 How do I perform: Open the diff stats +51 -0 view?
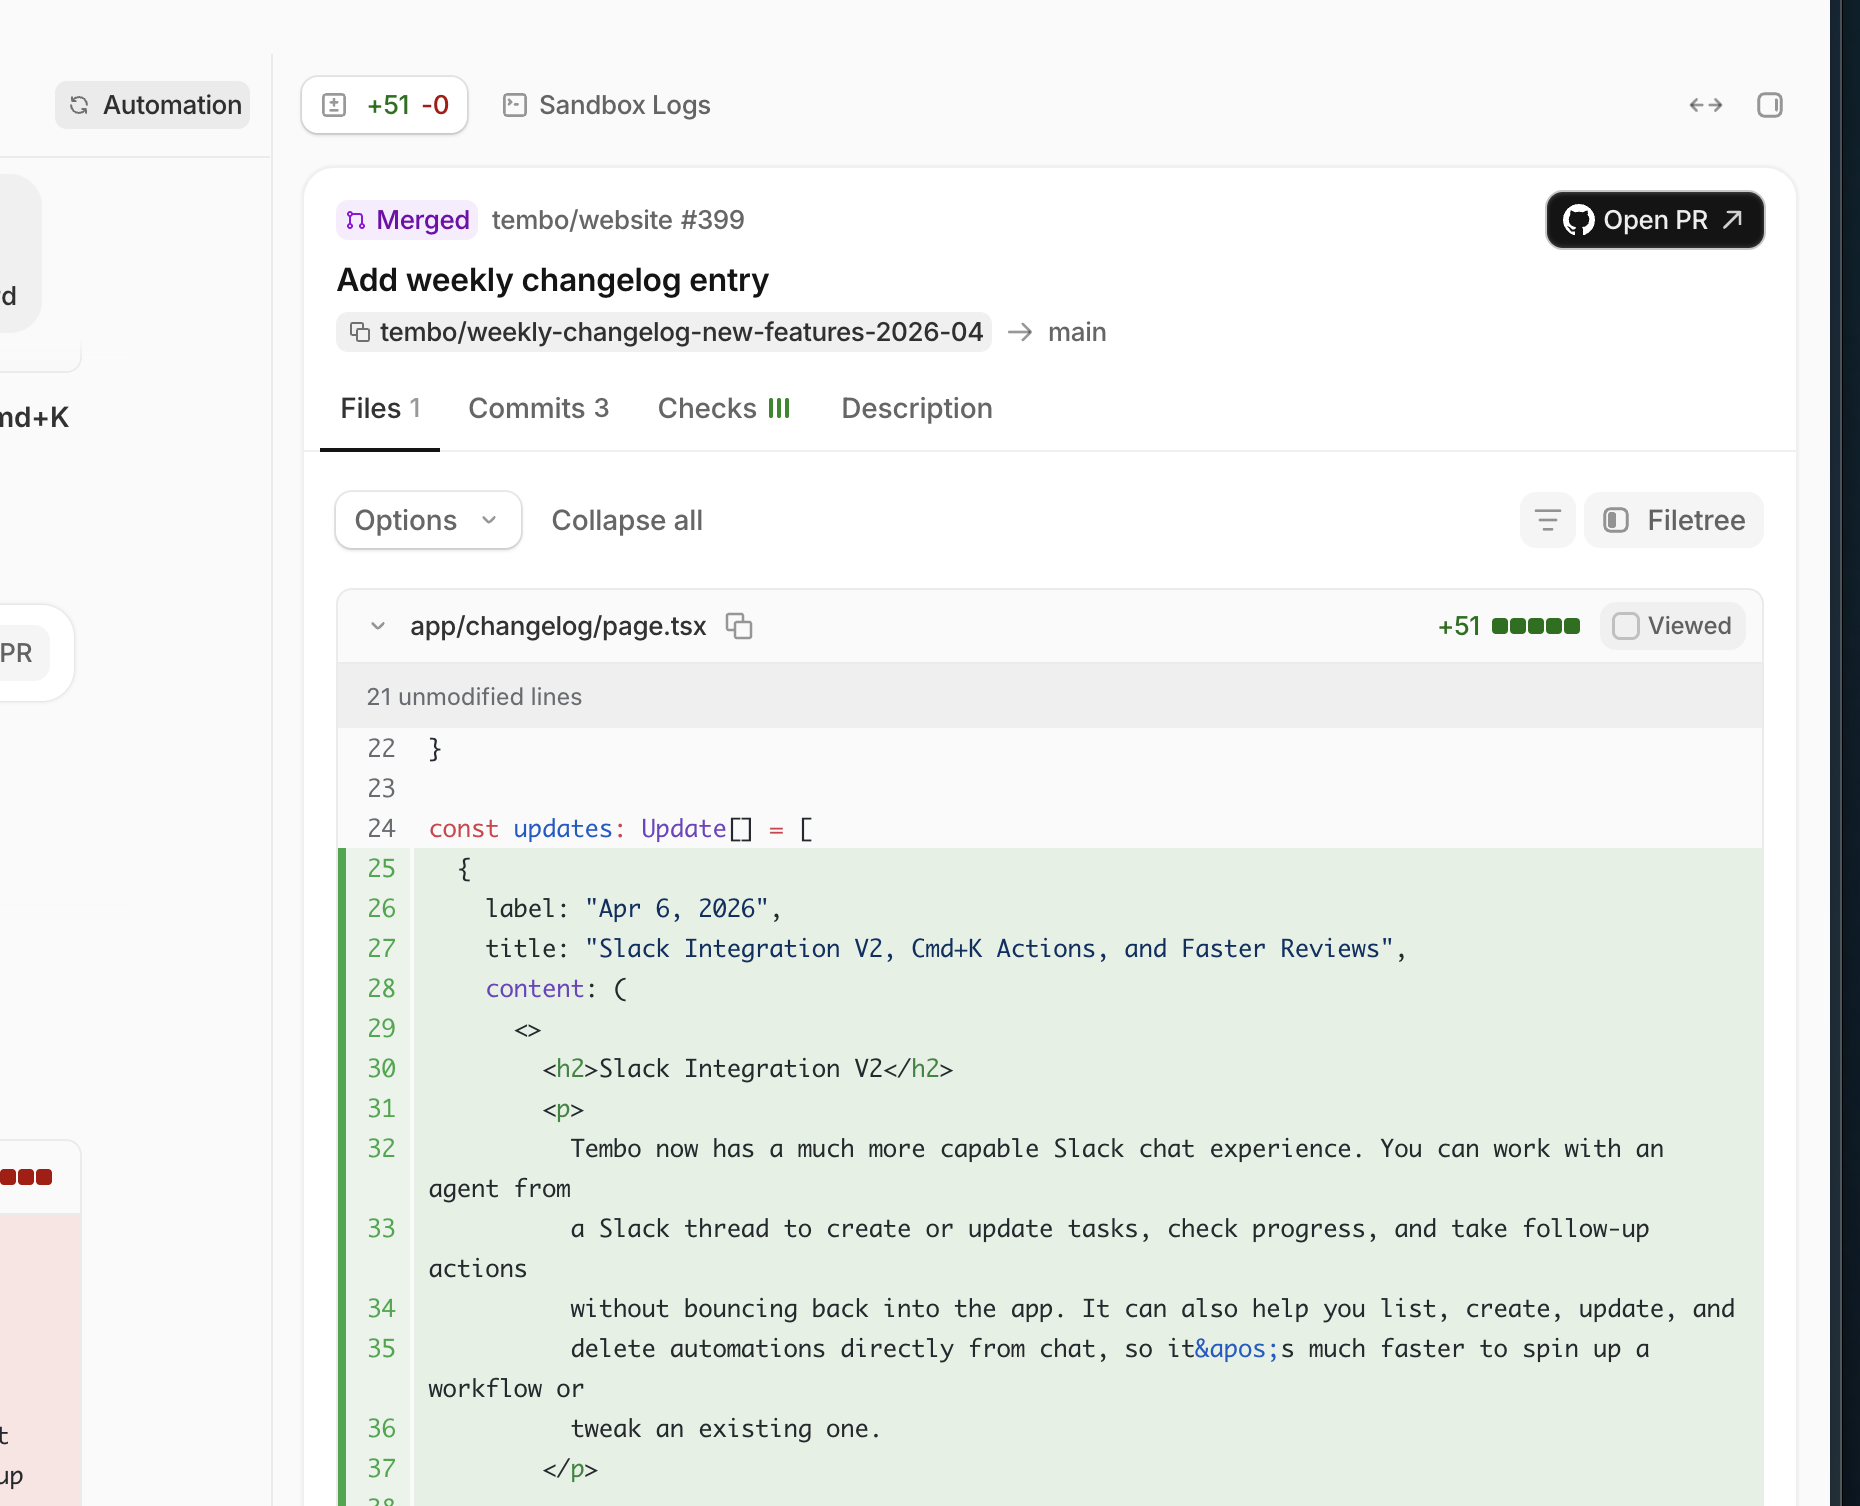pyautogui.click(x=385, y=105)
